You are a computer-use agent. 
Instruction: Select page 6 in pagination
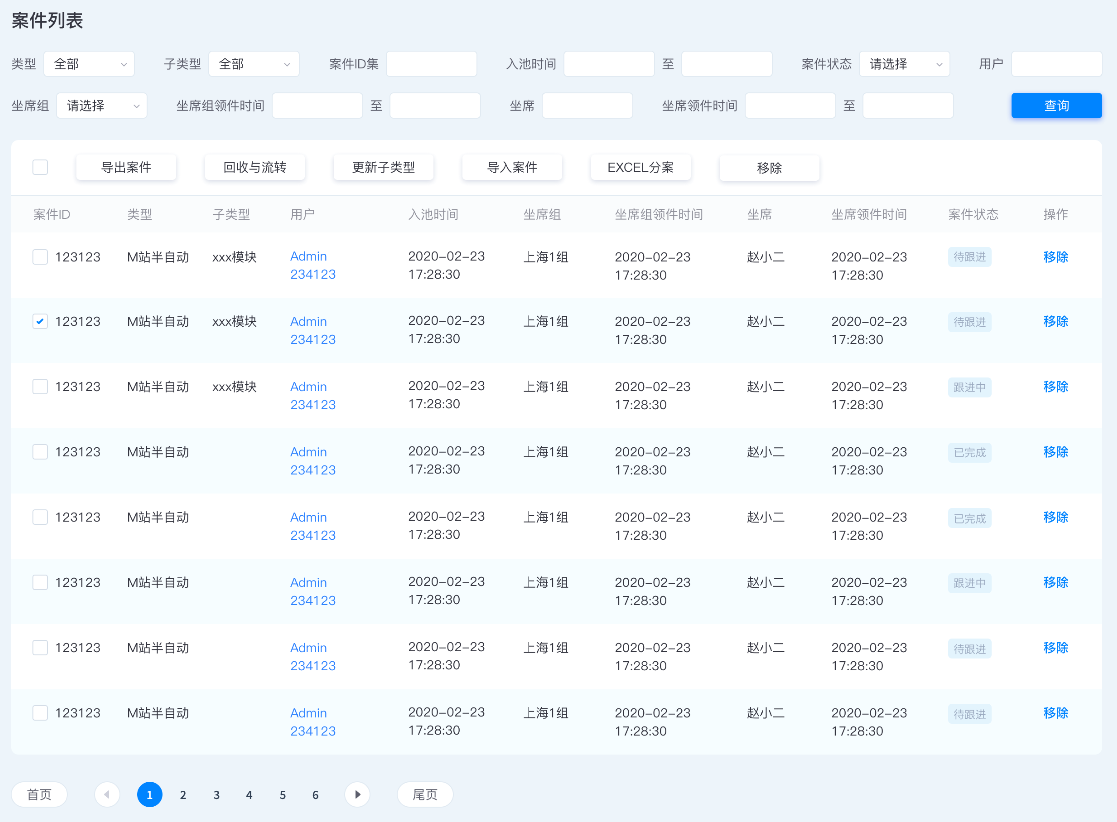[x=316, y=795]
